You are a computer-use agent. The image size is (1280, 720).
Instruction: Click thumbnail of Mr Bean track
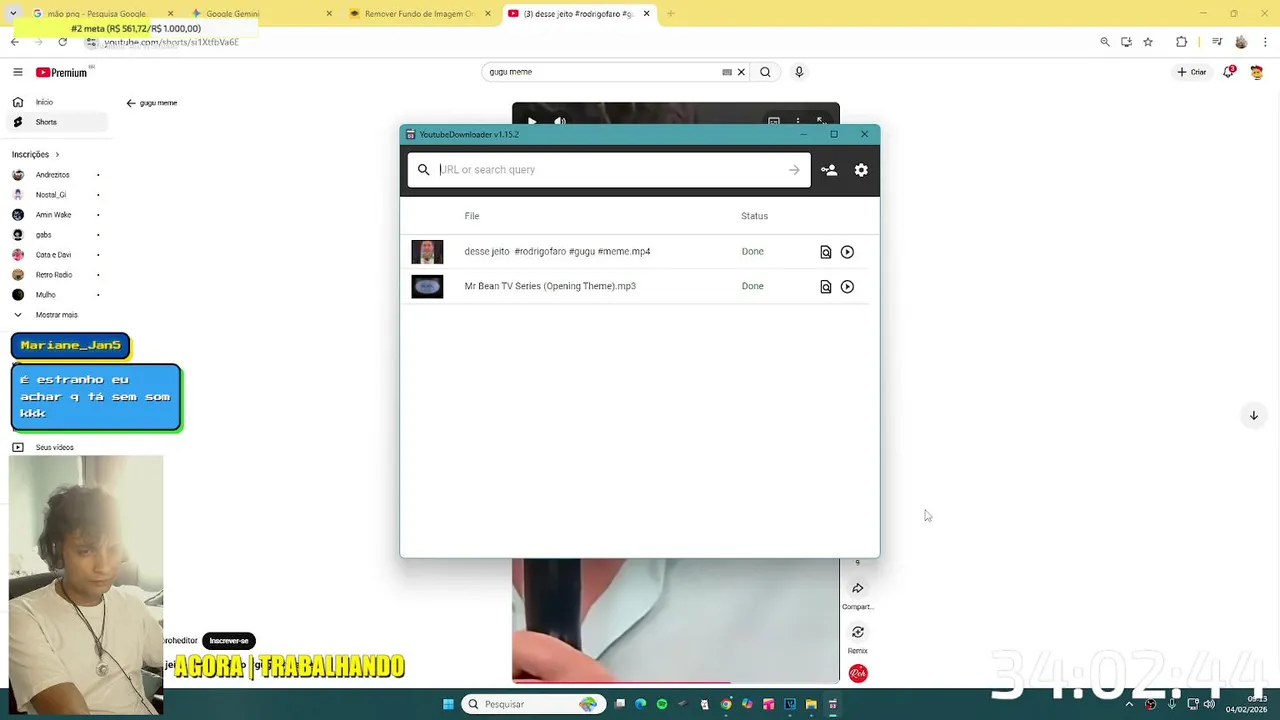tap(427, 286)
